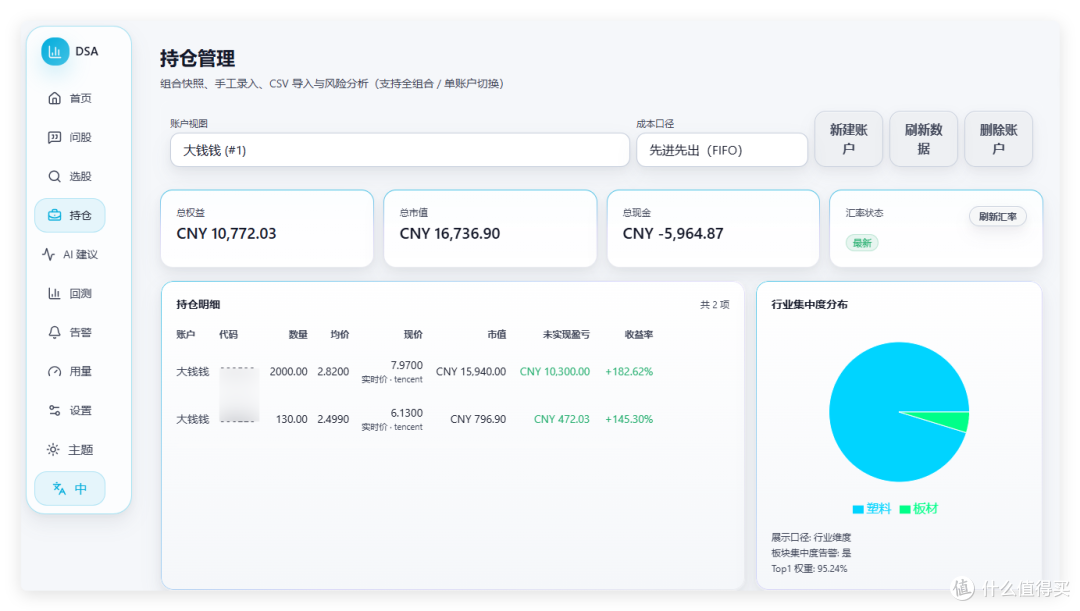Click the 持仓明细 heading
The height and width of the screenshot is (611, 1080).
click(x=198, y=304)
